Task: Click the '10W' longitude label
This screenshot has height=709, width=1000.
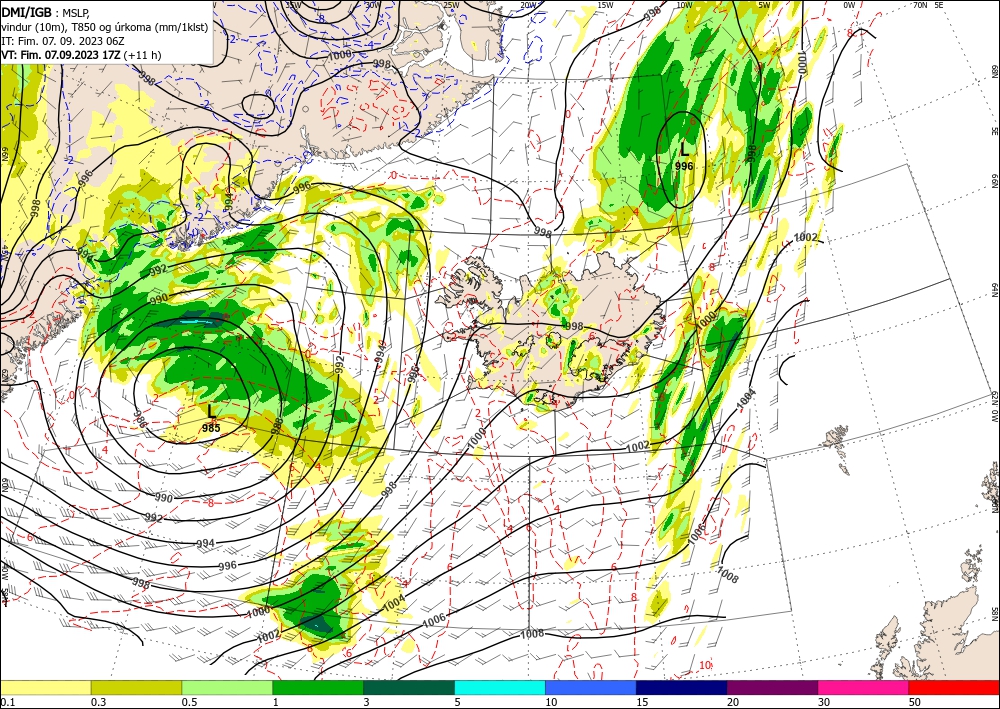Action: click(684, 5)
